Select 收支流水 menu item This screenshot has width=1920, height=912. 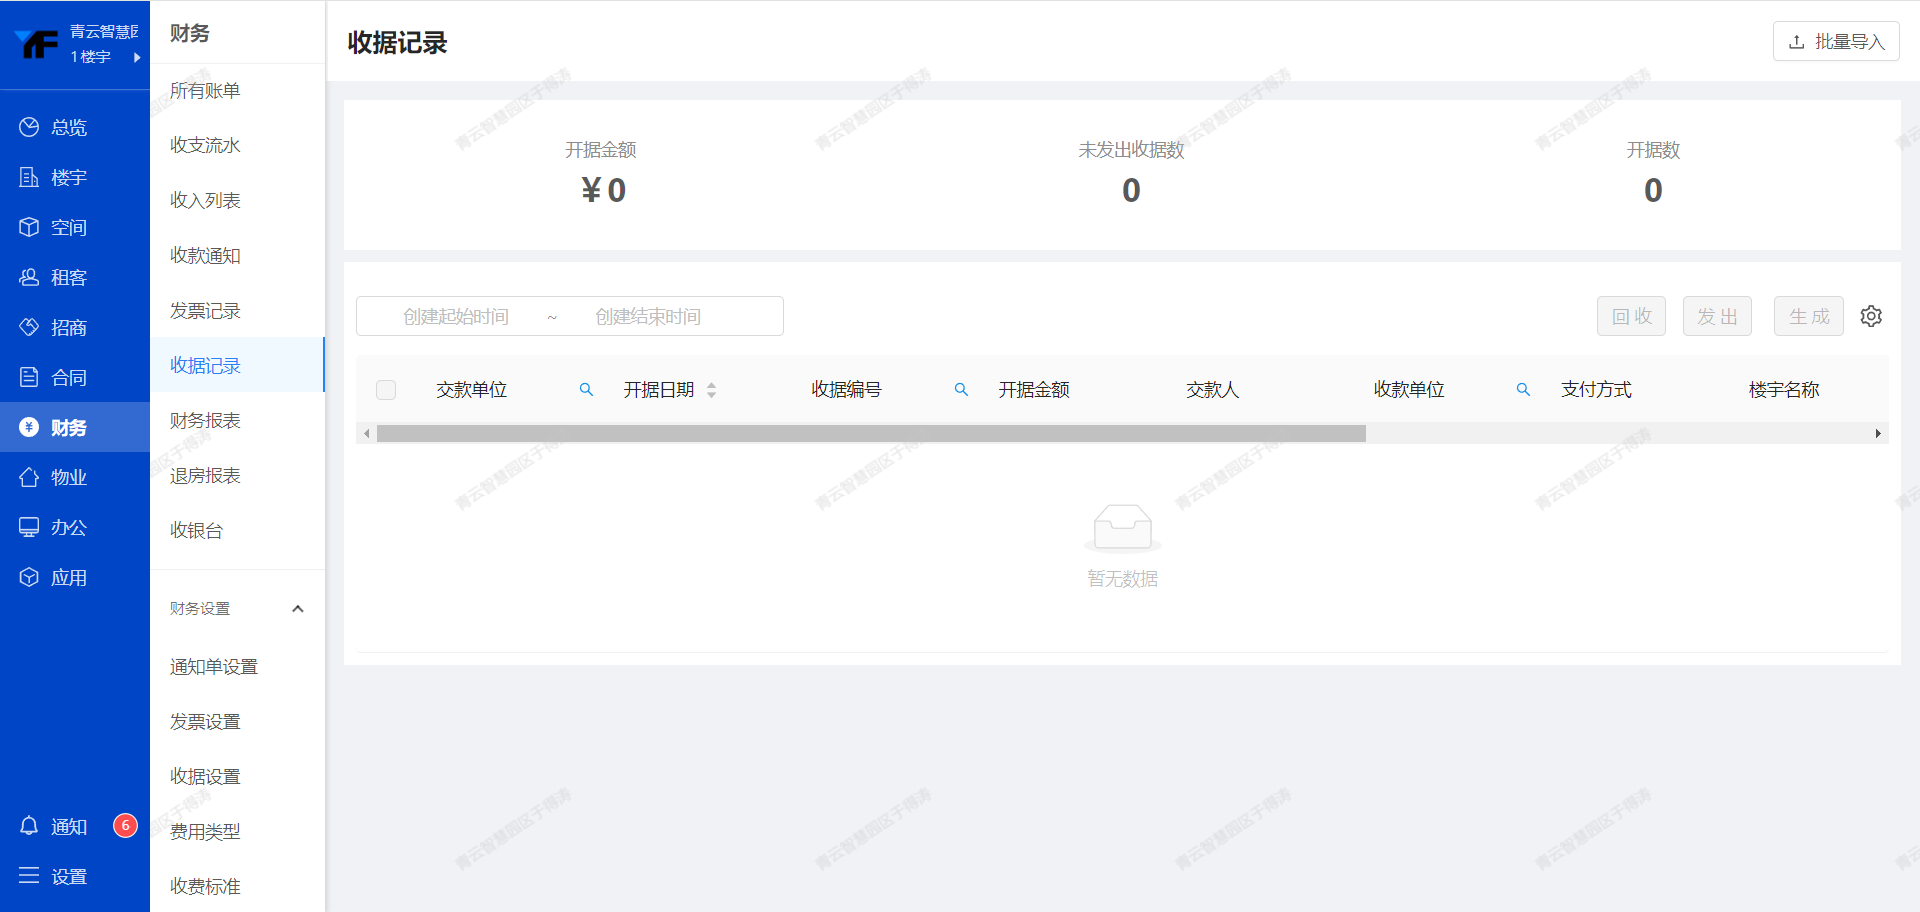[205, 145]
